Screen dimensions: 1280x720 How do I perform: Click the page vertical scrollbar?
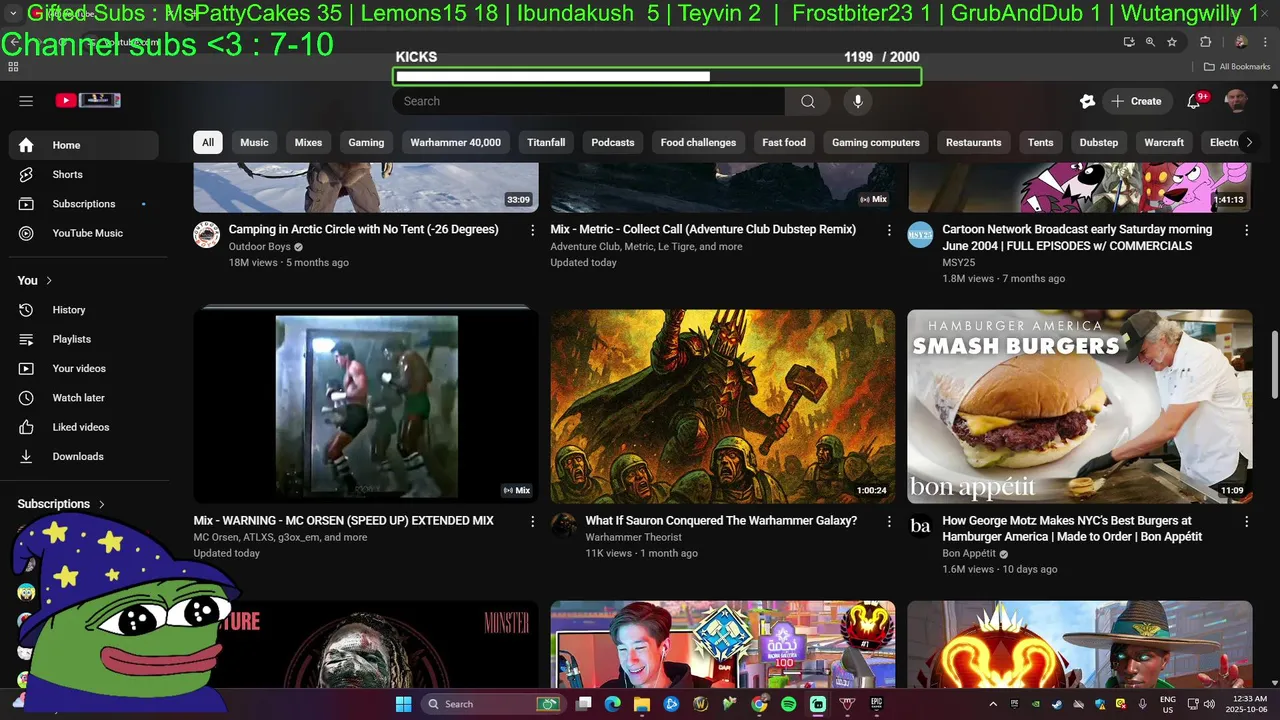click(1274, 365)
